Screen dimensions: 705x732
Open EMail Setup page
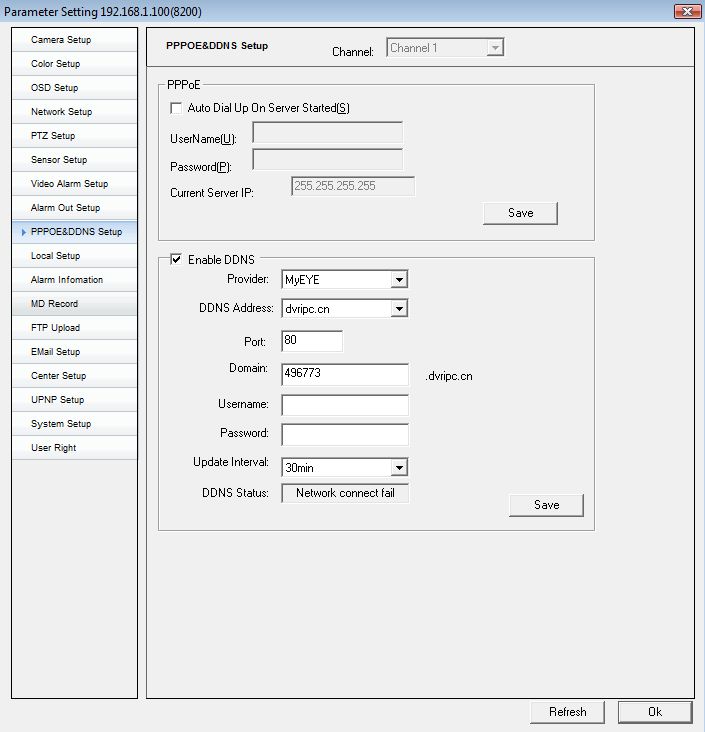click(x=56, y=352)
